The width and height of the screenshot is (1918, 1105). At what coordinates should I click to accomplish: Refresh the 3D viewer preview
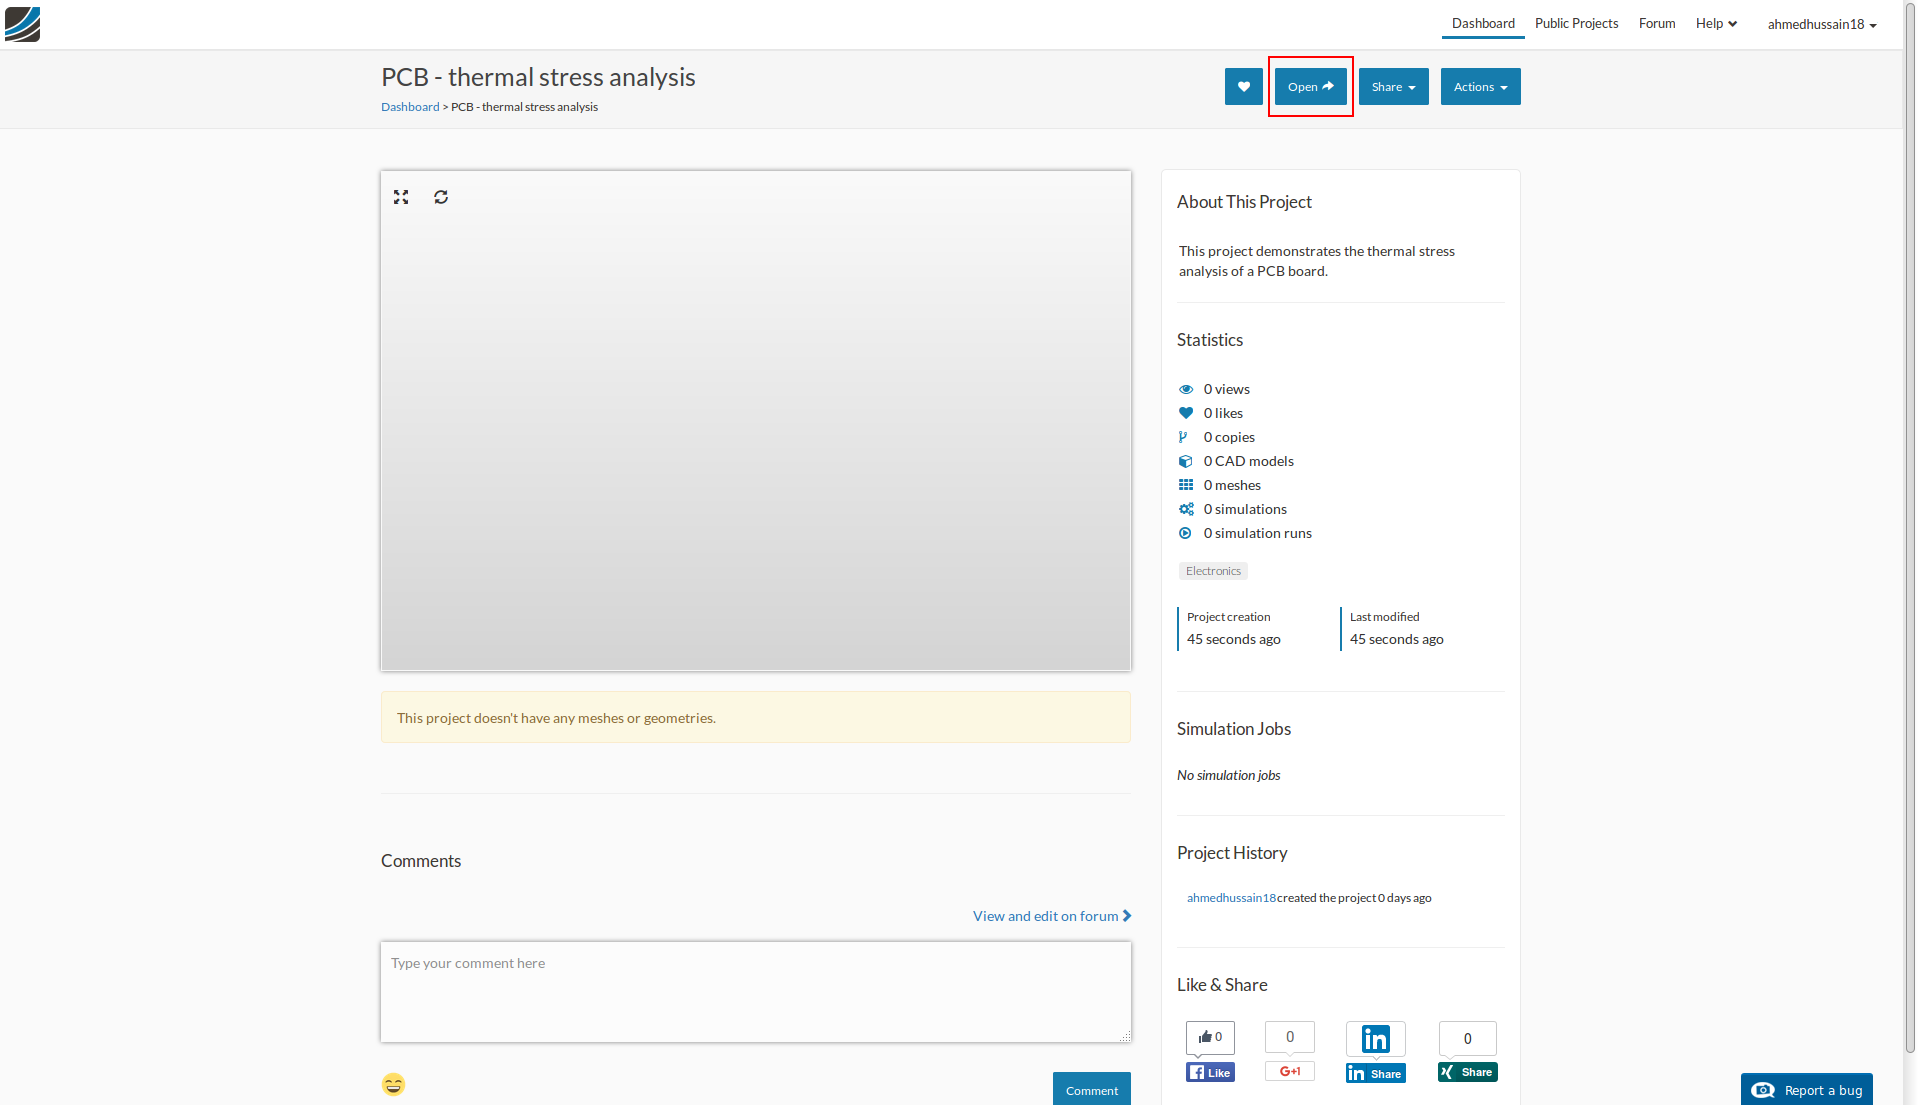(441, 197)
